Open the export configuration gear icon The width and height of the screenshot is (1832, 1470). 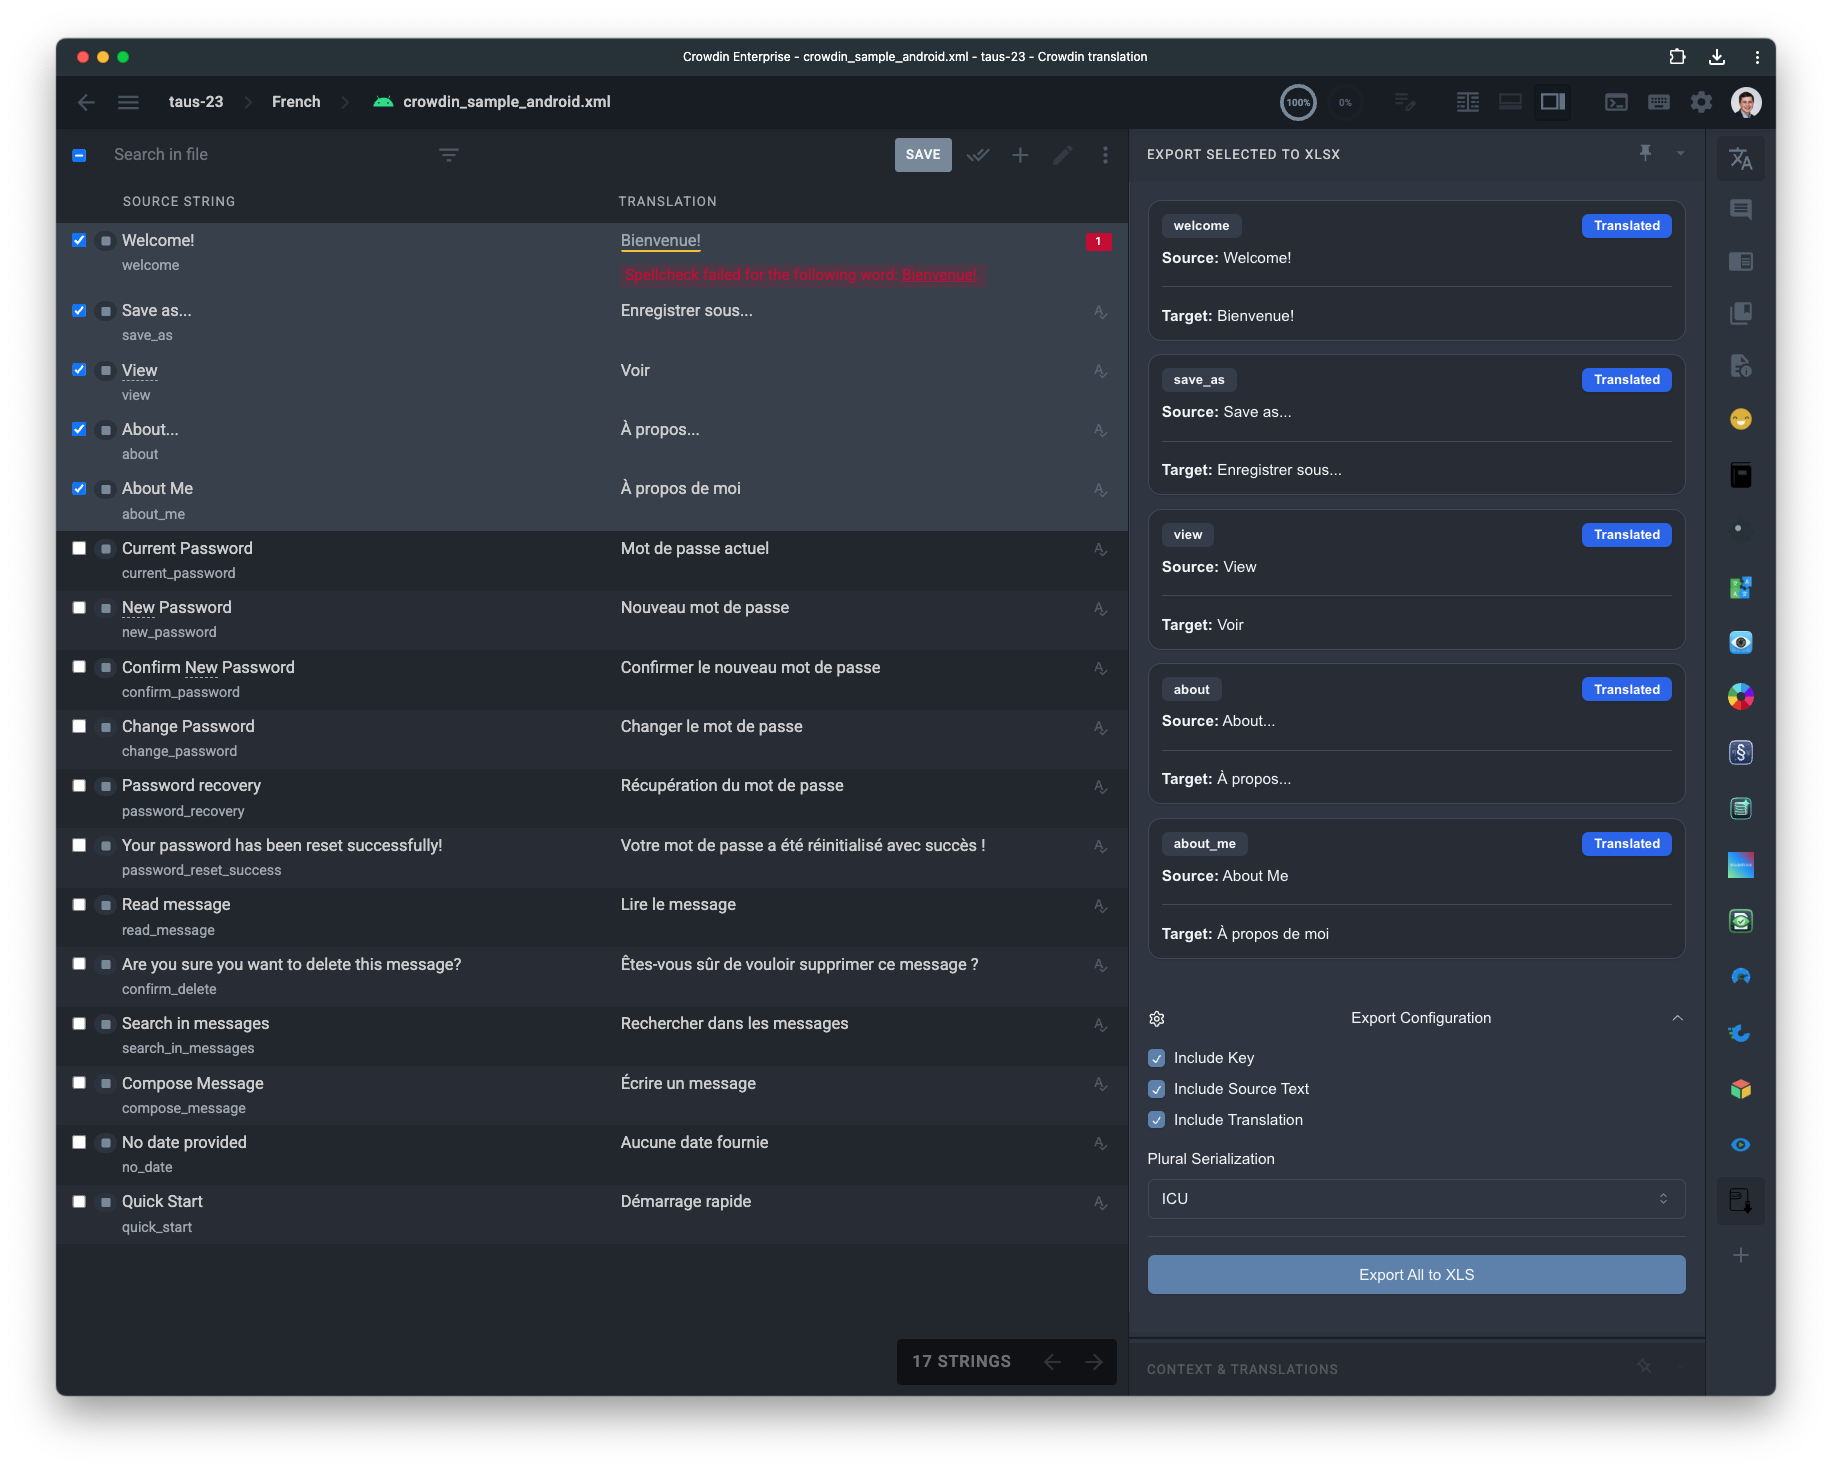tap(1157, 1018)
